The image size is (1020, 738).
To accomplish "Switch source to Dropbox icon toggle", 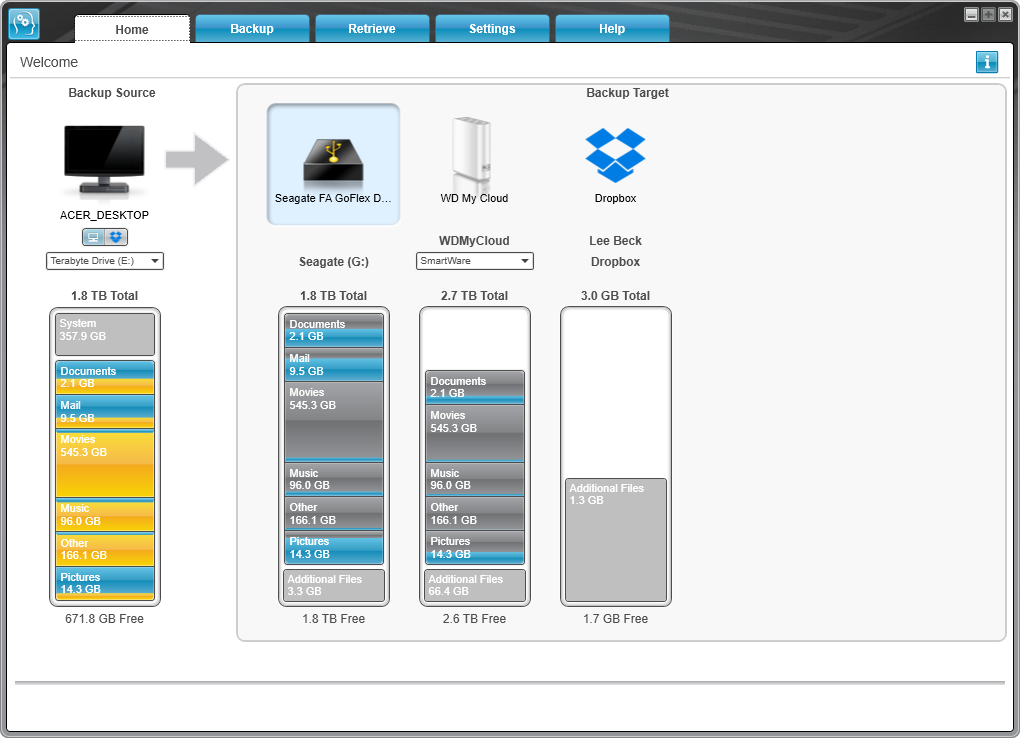I will coord(116,237).
